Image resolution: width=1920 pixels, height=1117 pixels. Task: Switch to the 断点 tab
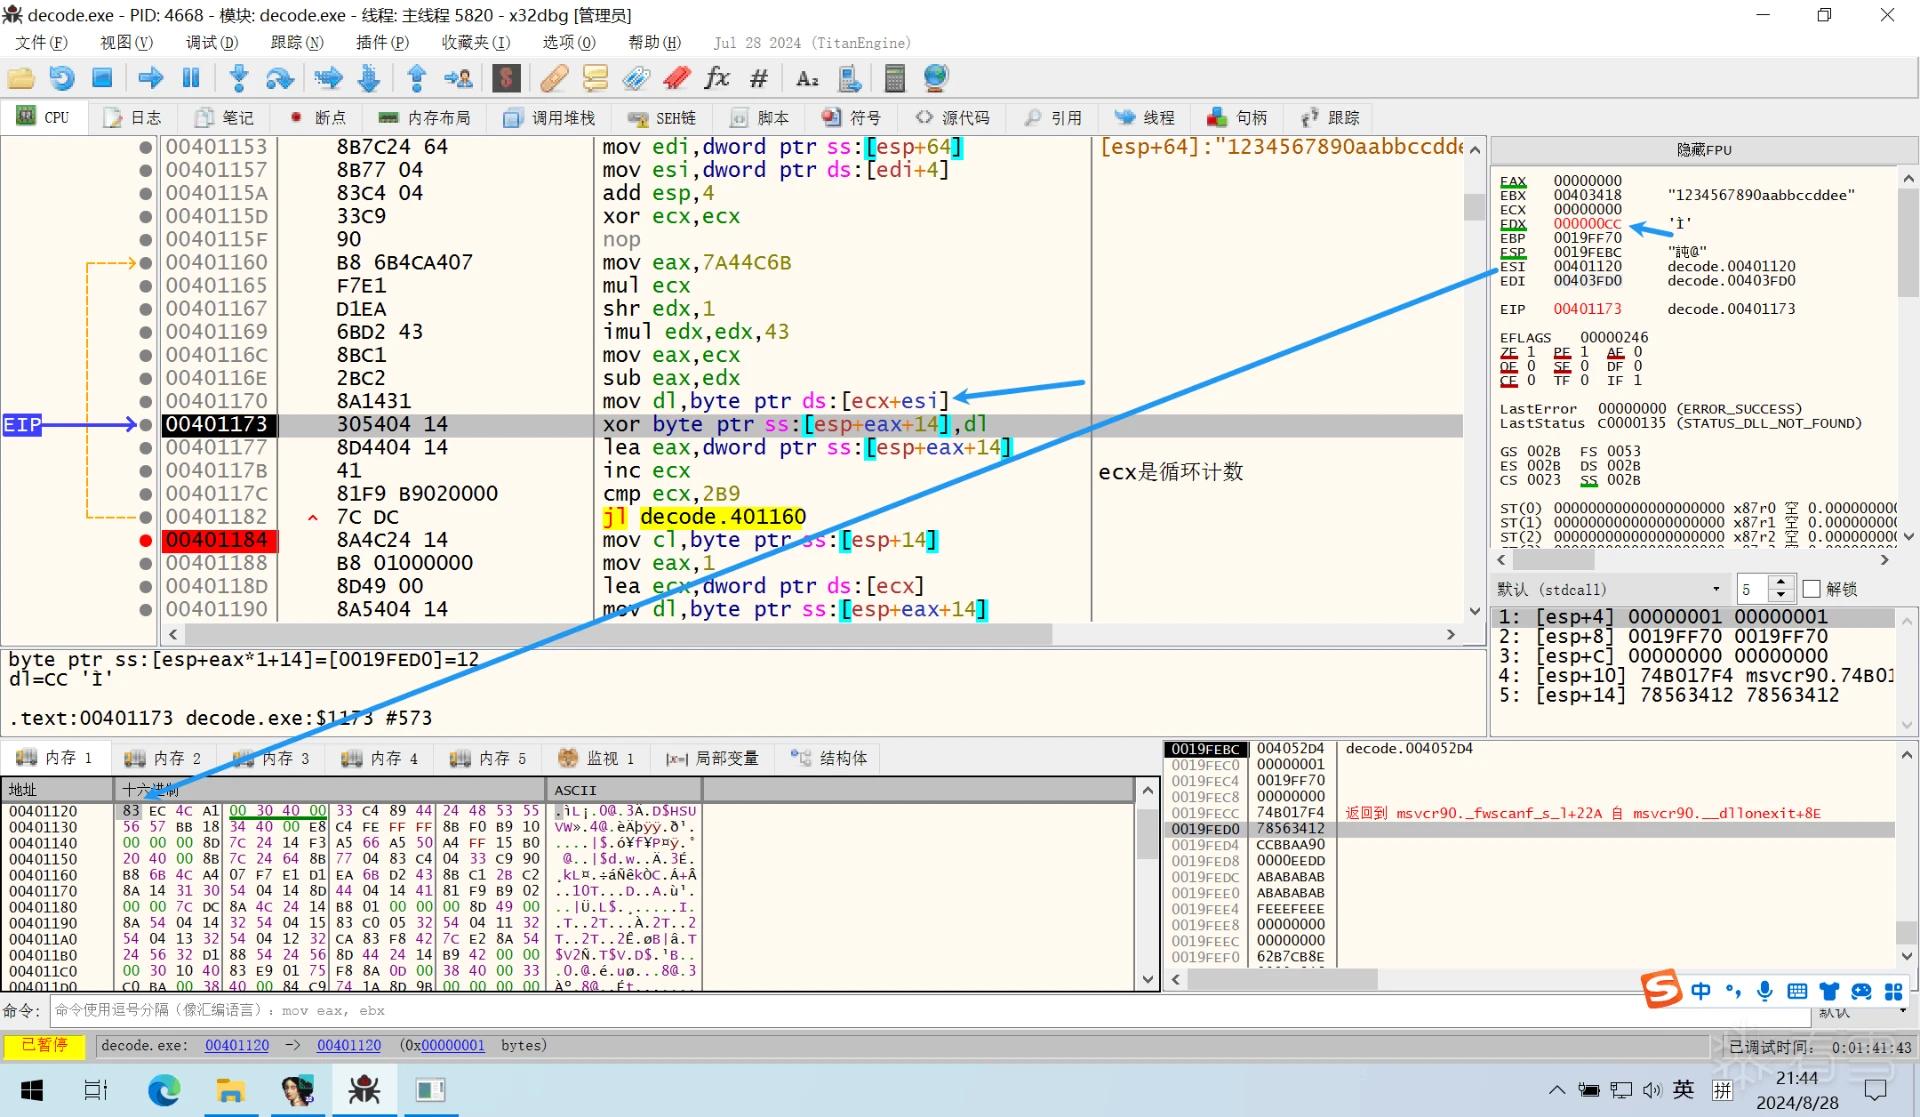(318, 118)
